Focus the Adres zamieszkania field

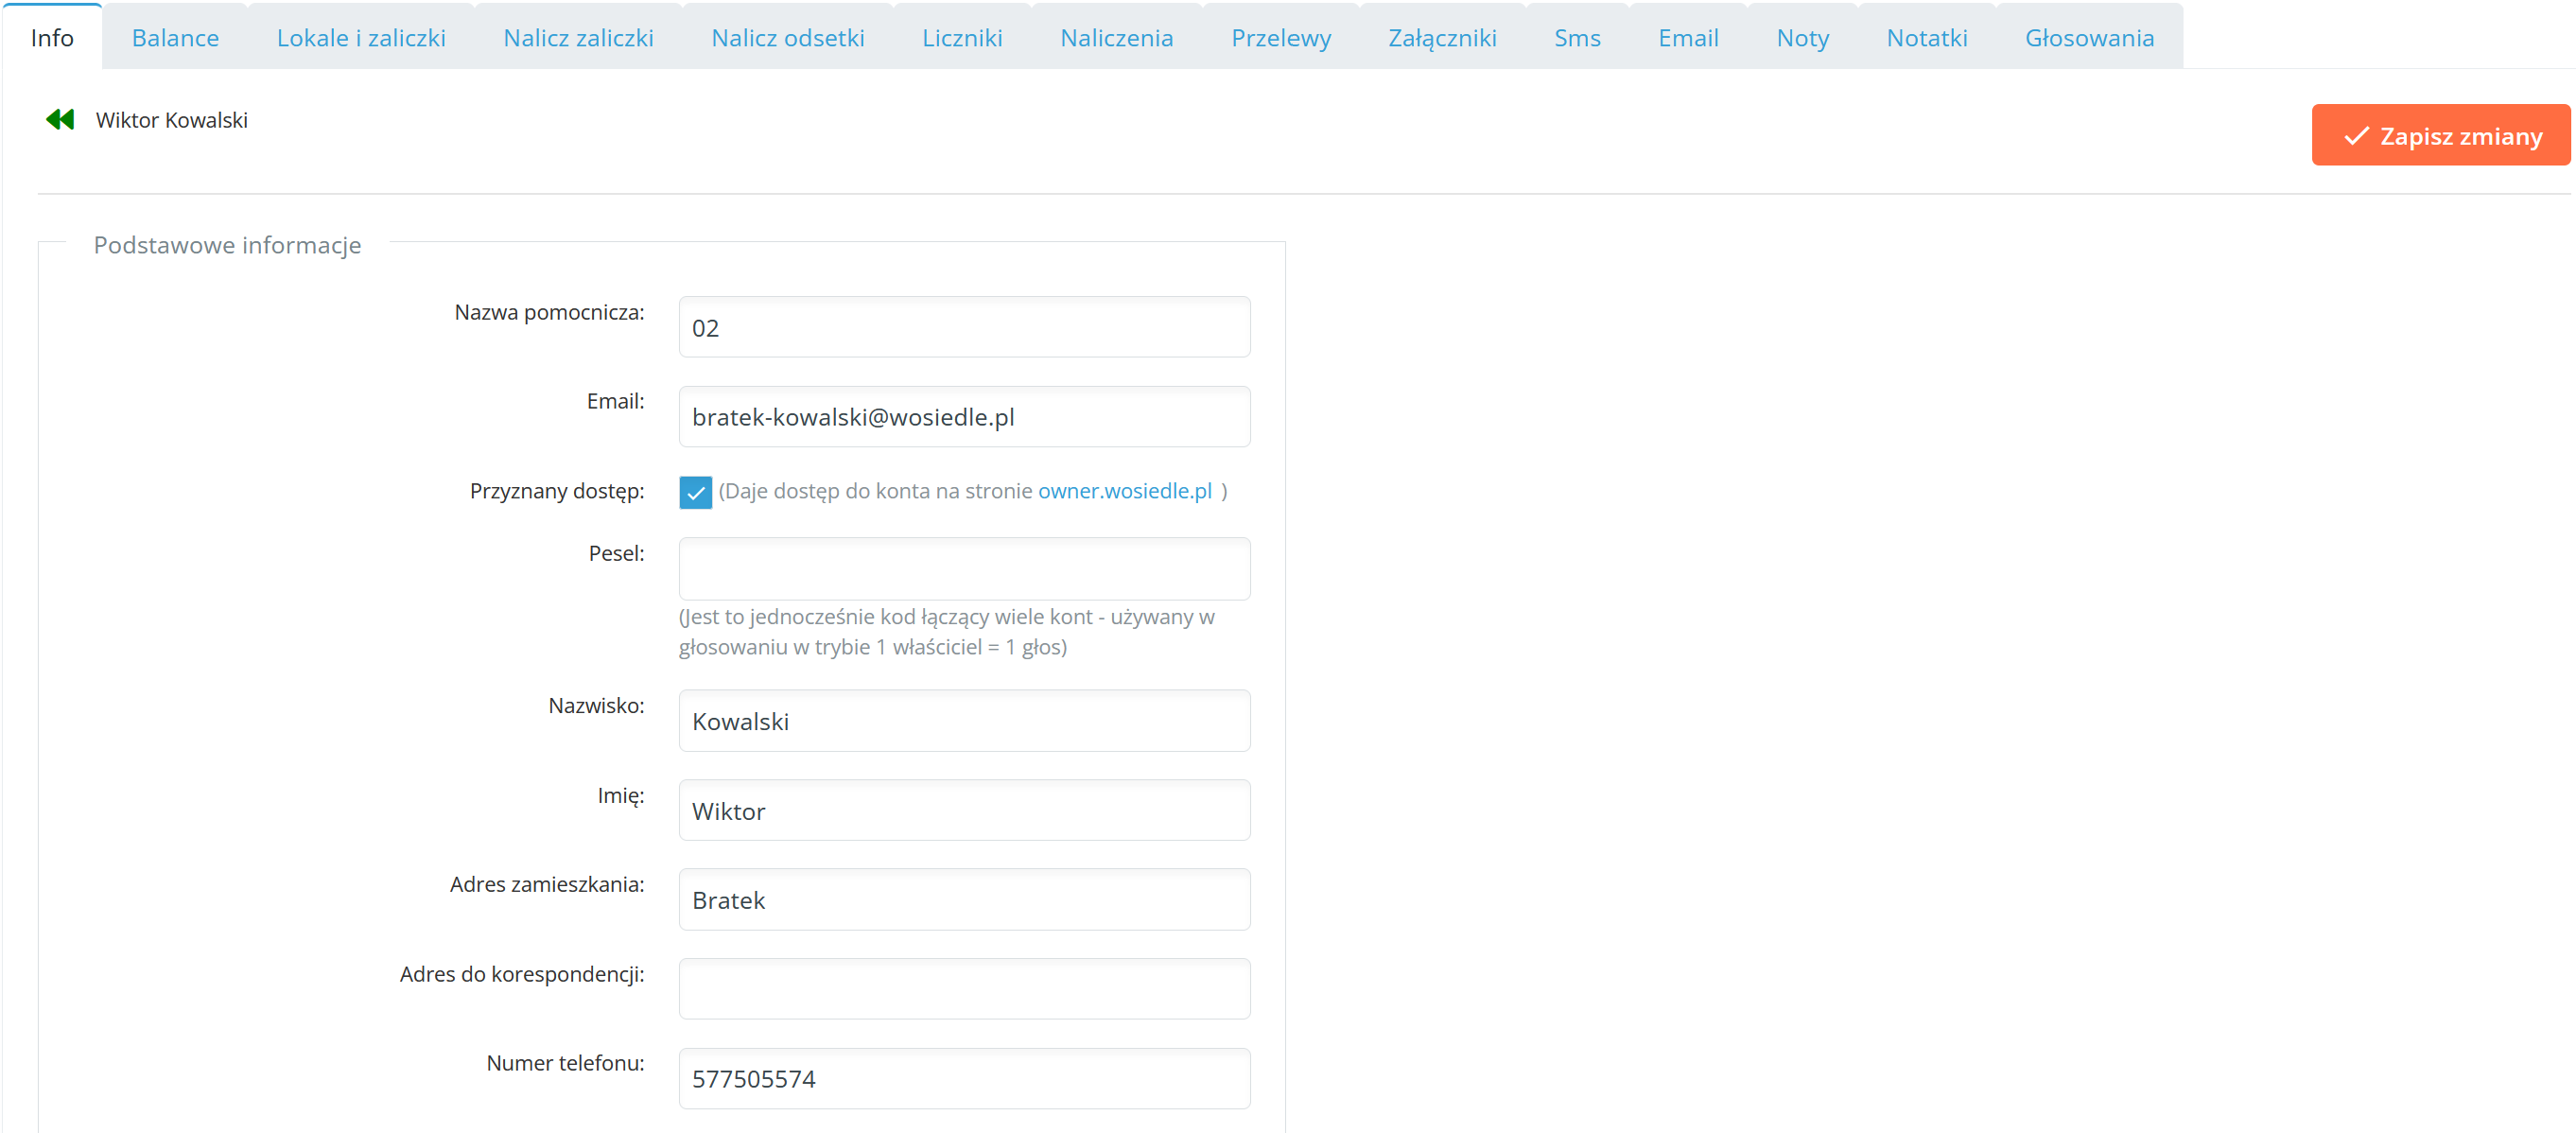point(964,900)
